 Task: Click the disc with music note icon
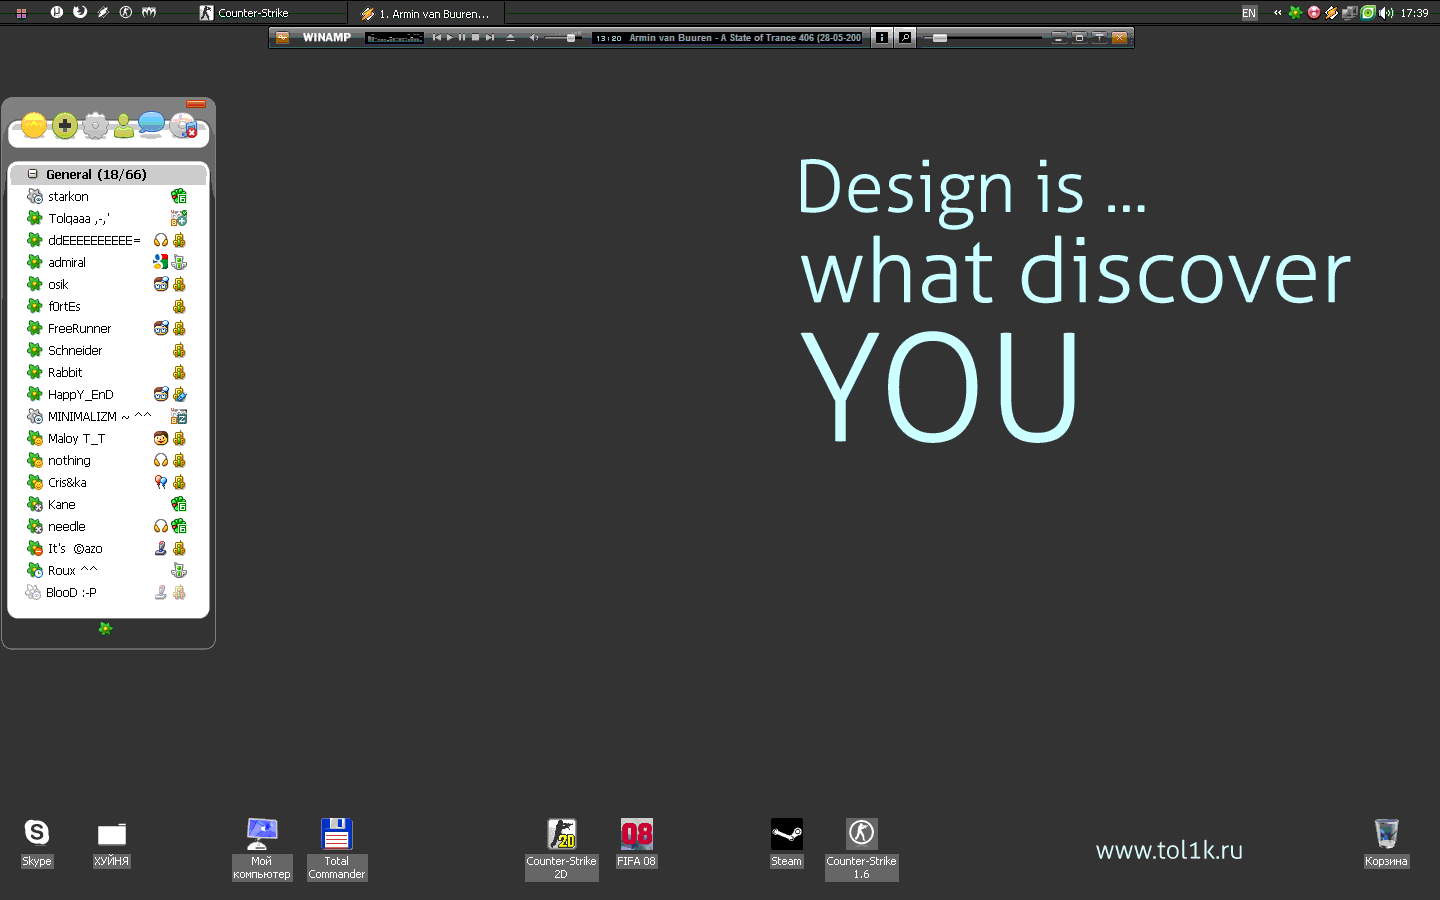click(183, 125)
